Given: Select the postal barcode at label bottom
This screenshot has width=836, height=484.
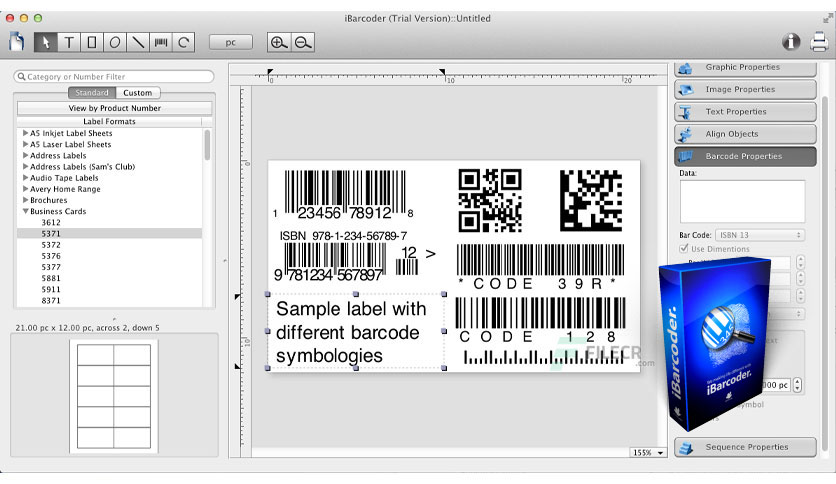Looking at the screenshot, I should 544,358.
